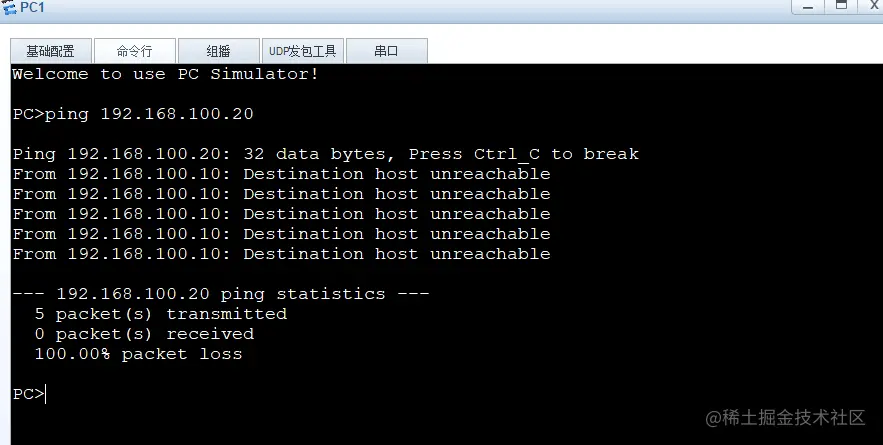The width and height of the screenshot is (883, 445).
Task: Select the 组播 tab
Action: click(218, 51)
